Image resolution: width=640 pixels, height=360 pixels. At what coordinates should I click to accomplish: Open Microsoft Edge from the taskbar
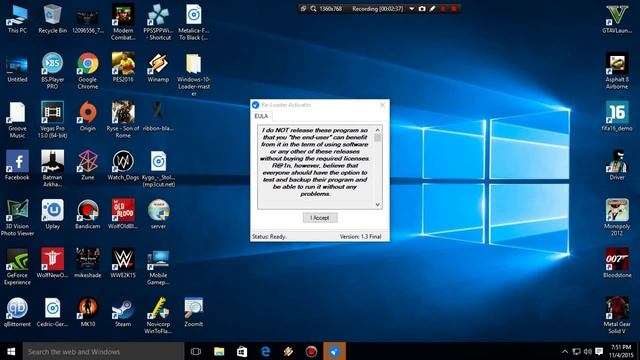[265, 351]
